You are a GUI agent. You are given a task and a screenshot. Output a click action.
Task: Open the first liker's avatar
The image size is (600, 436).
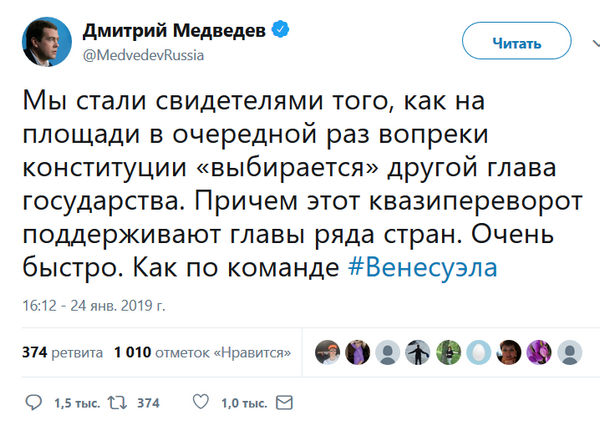[327, 352]
